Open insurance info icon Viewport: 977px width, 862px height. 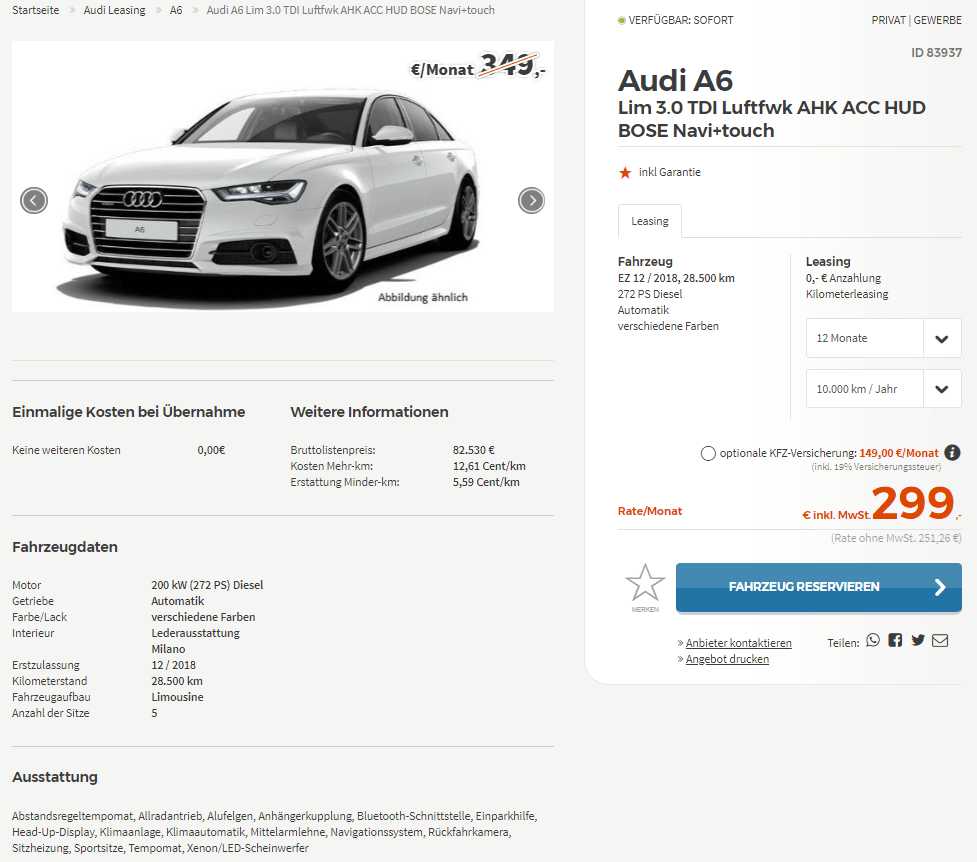952,453
